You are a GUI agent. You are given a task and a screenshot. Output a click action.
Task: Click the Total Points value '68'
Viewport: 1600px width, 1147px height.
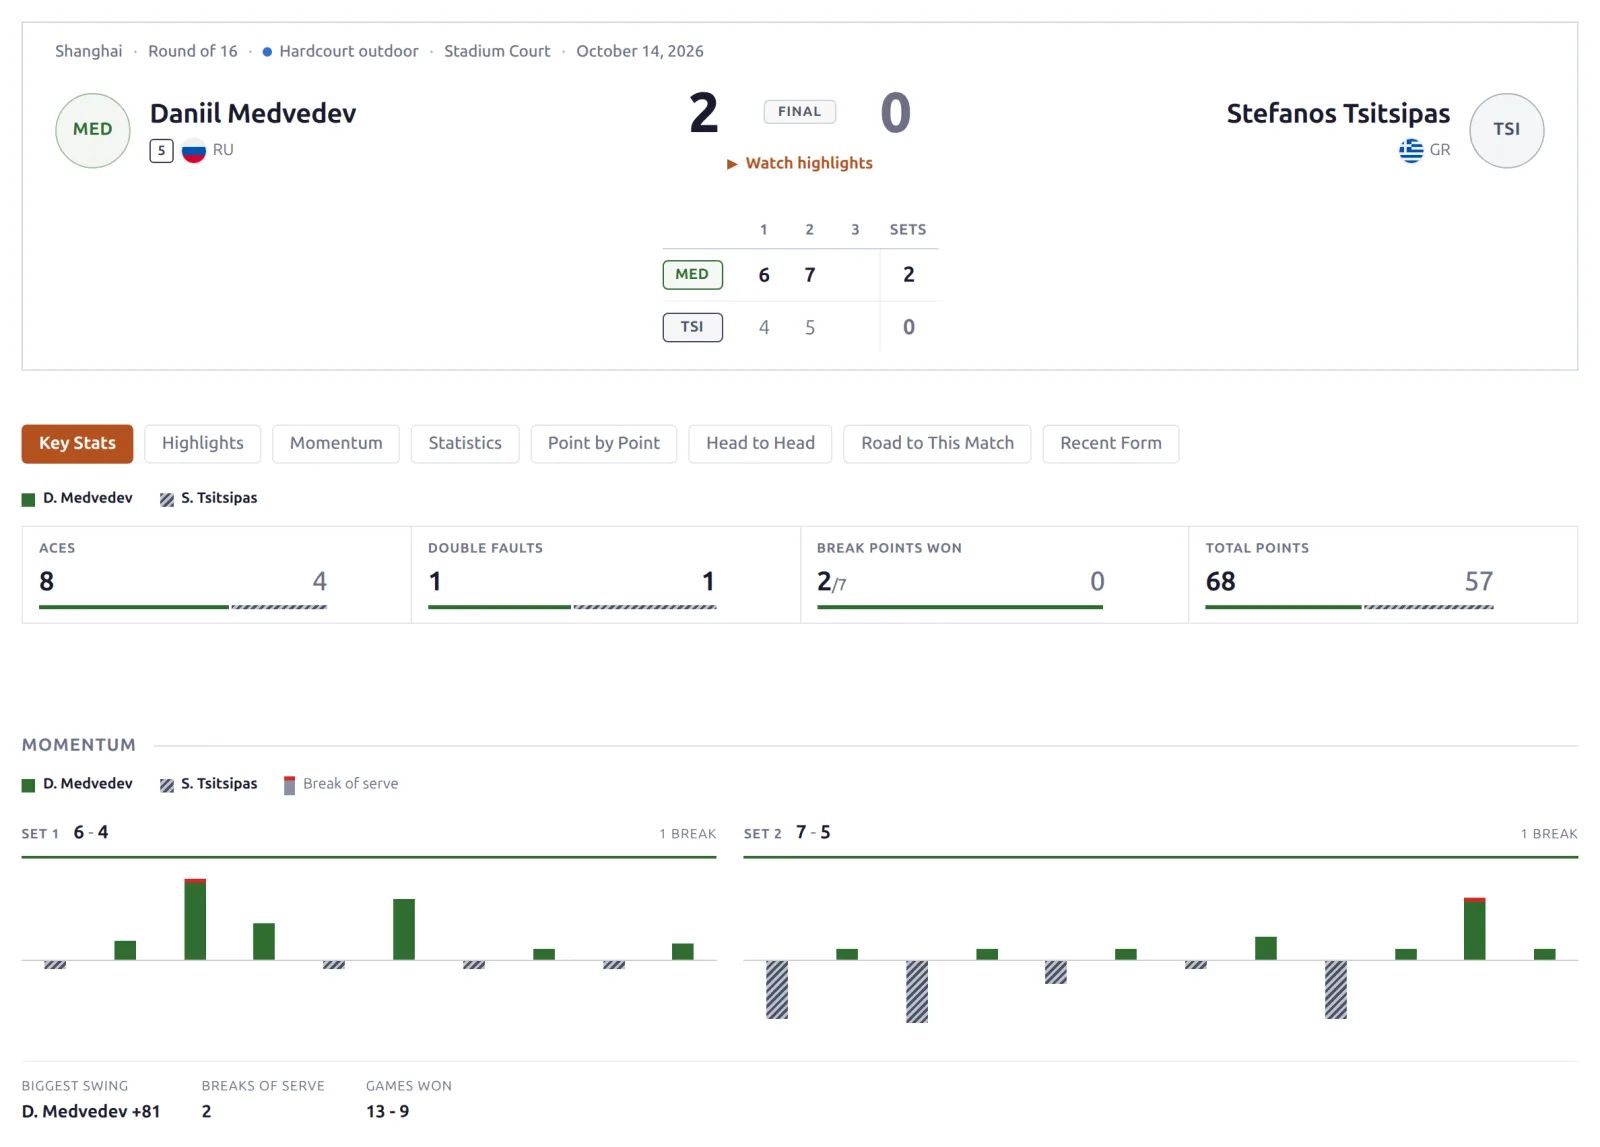click(x=1220, y=581)
